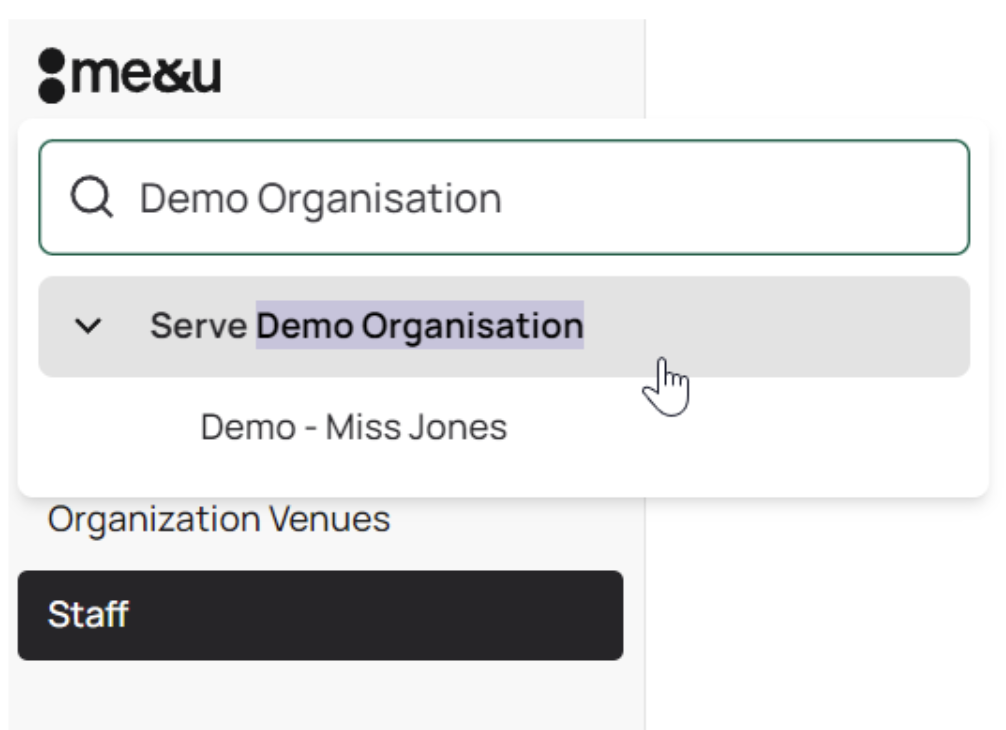The height and width of the screenshot is (730, 1006).
Task: Open the Organization Venues page
Action: (x=219, y=519)
